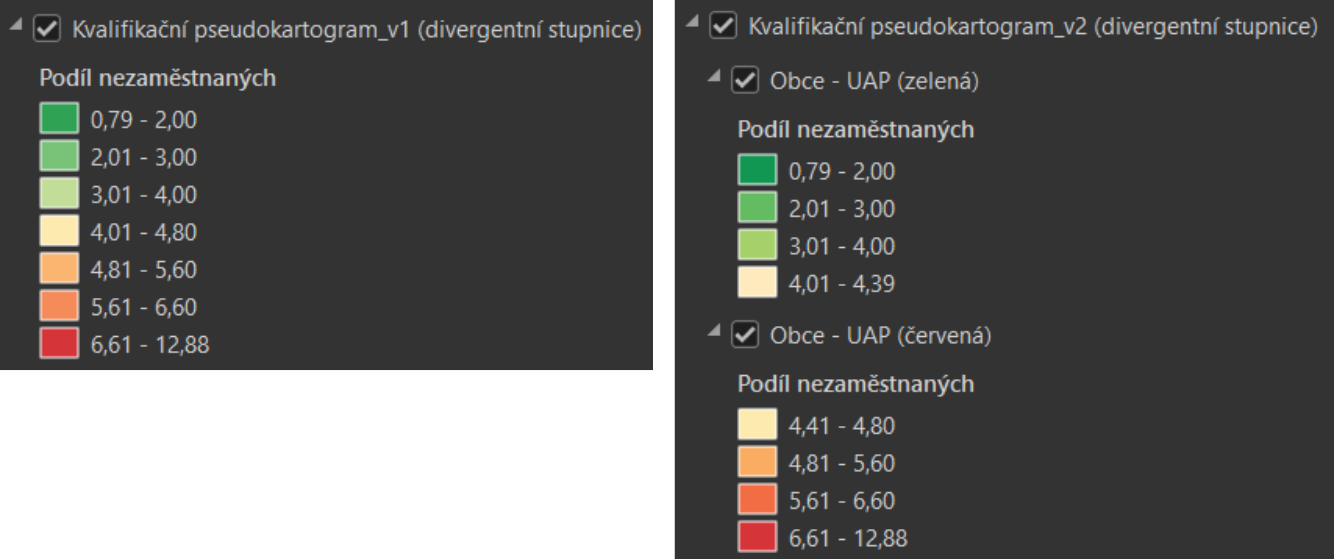
Task: Uncheck Kvalifikační pseudokartogram_v1 layer visibility checkbox
Action: 47,29
